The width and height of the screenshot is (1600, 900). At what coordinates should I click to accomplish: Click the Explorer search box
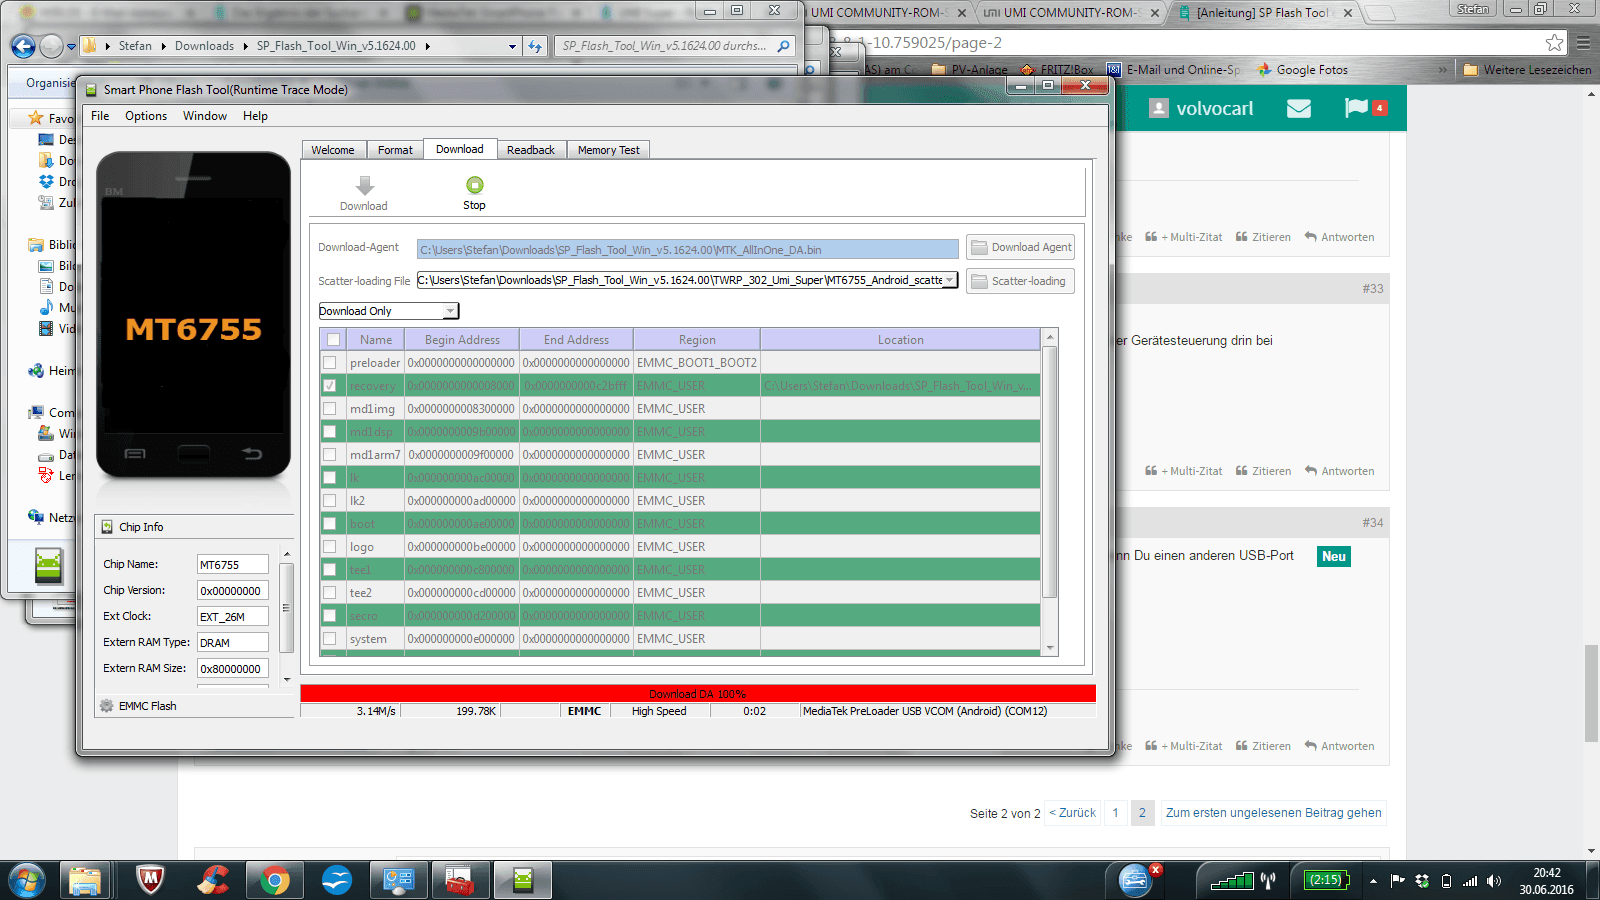coord(676,46)
